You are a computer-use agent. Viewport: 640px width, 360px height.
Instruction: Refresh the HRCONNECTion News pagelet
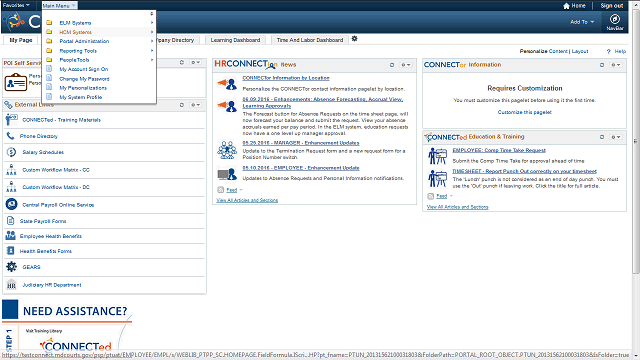[392, 65]
